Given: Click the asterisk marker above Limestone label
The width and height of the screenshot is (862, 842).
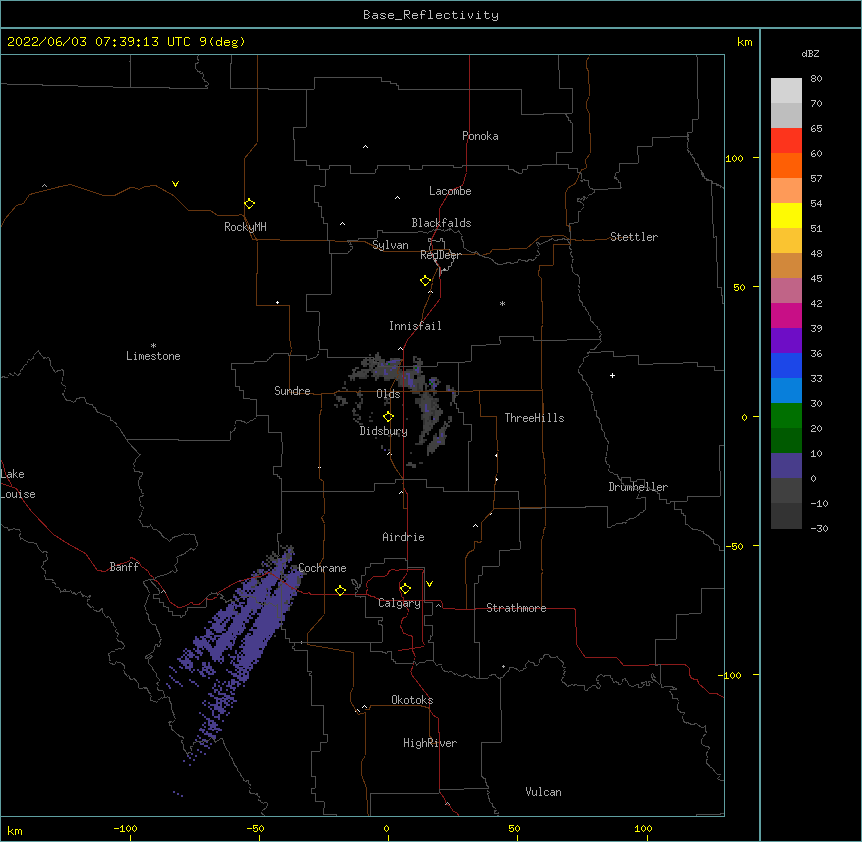Looking at the screenshot, I should (153, 346).
